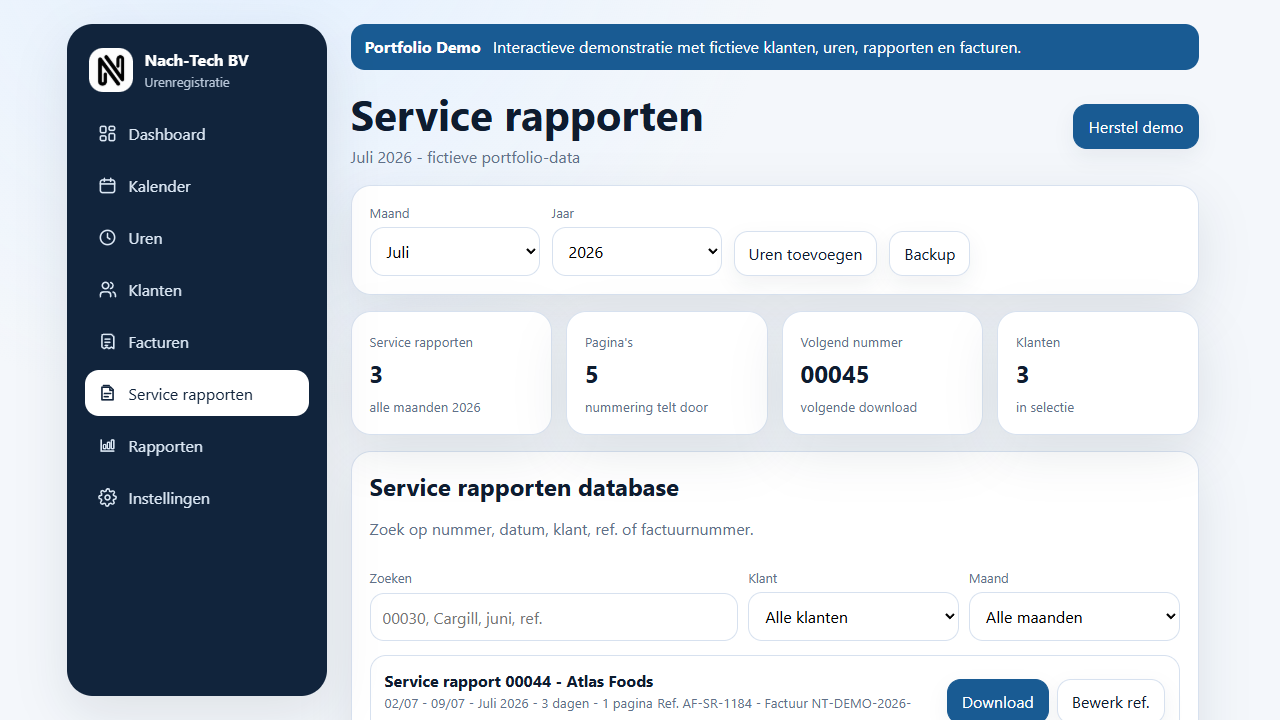Click the Service rapporten count card

[451, 373]
